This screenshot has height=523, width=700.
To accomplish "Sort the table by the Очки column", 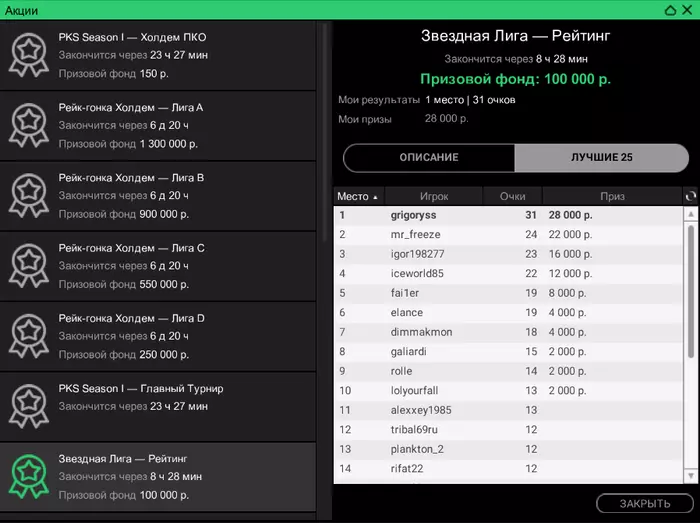I will pos(512,196).
